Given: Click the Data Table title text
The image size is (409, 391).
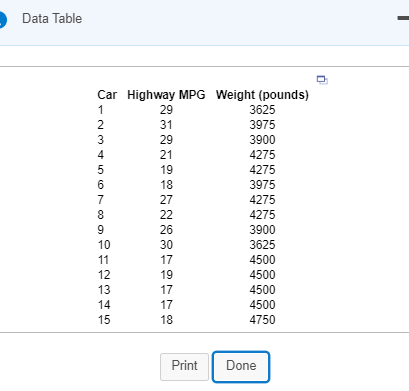Looking at the screenshot, I should [x=52, y=18].
